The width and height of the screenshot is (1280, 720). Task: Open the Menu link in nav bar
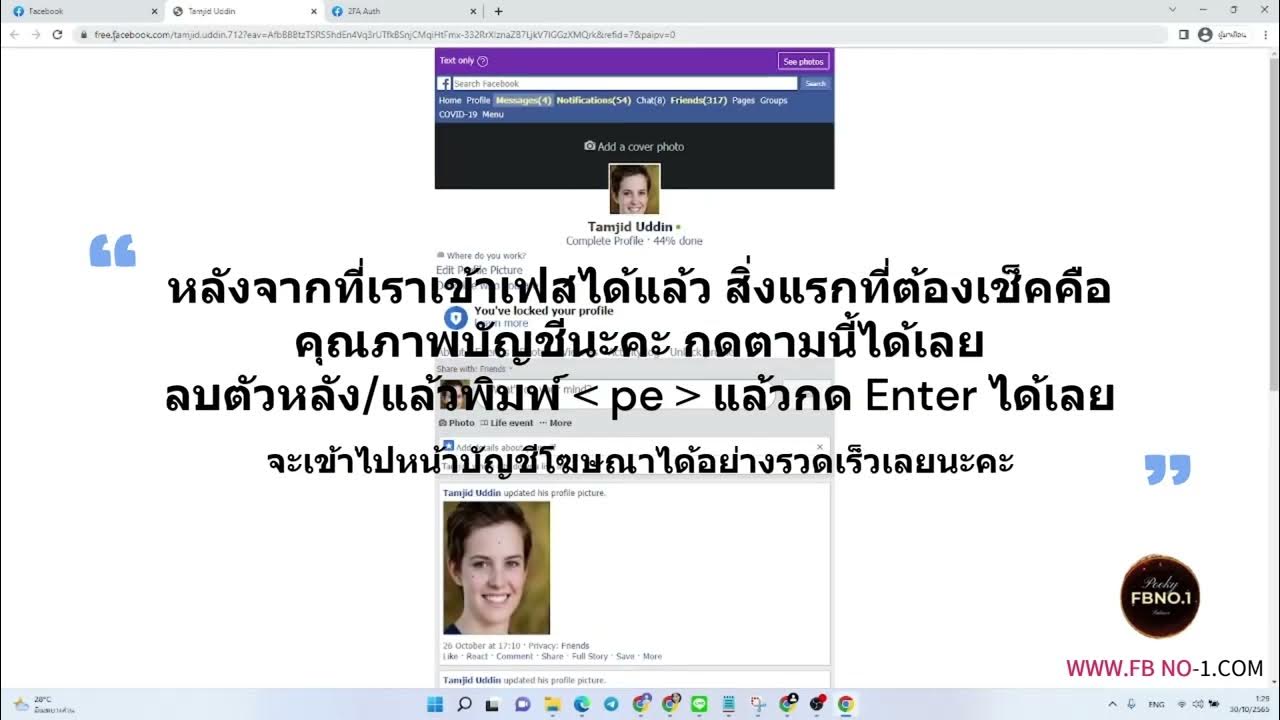coord(493,114)
